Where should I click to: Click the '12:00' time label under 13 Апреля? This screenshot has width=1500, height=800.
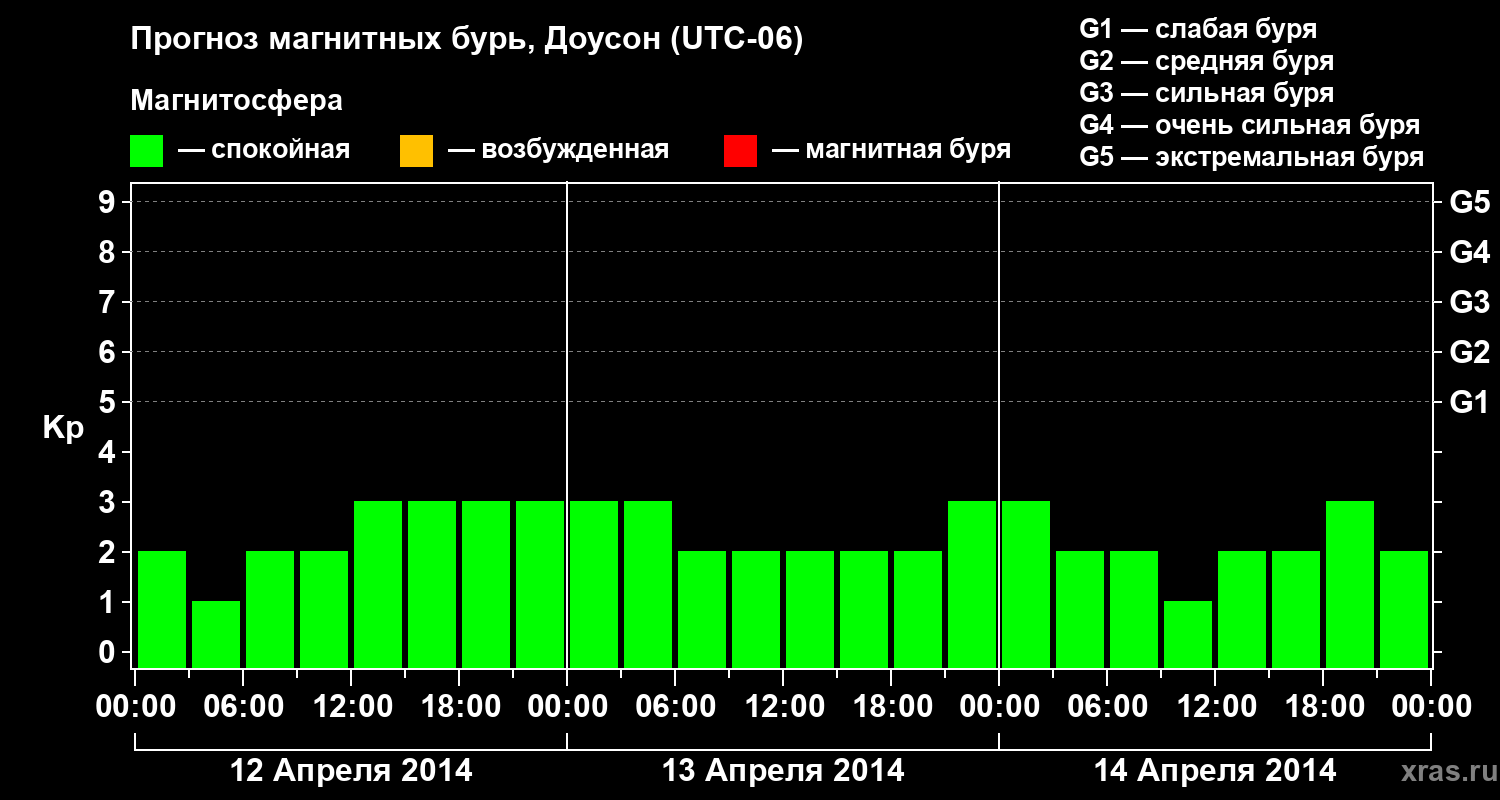tap(783, 706)
